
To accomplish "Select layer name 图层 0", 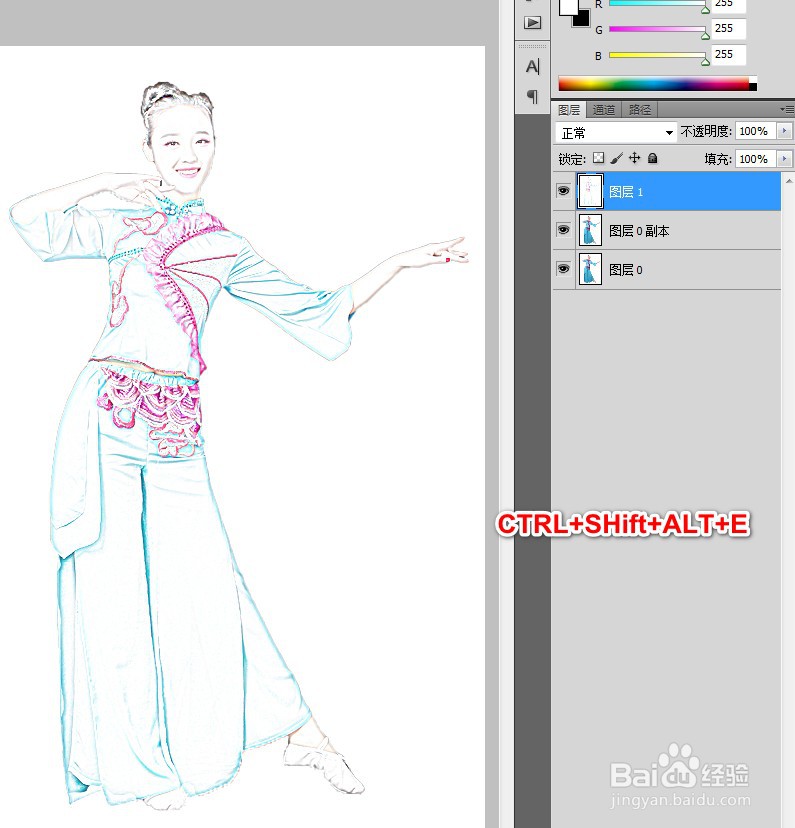I will pyautogui.click(x=626, y=270).
